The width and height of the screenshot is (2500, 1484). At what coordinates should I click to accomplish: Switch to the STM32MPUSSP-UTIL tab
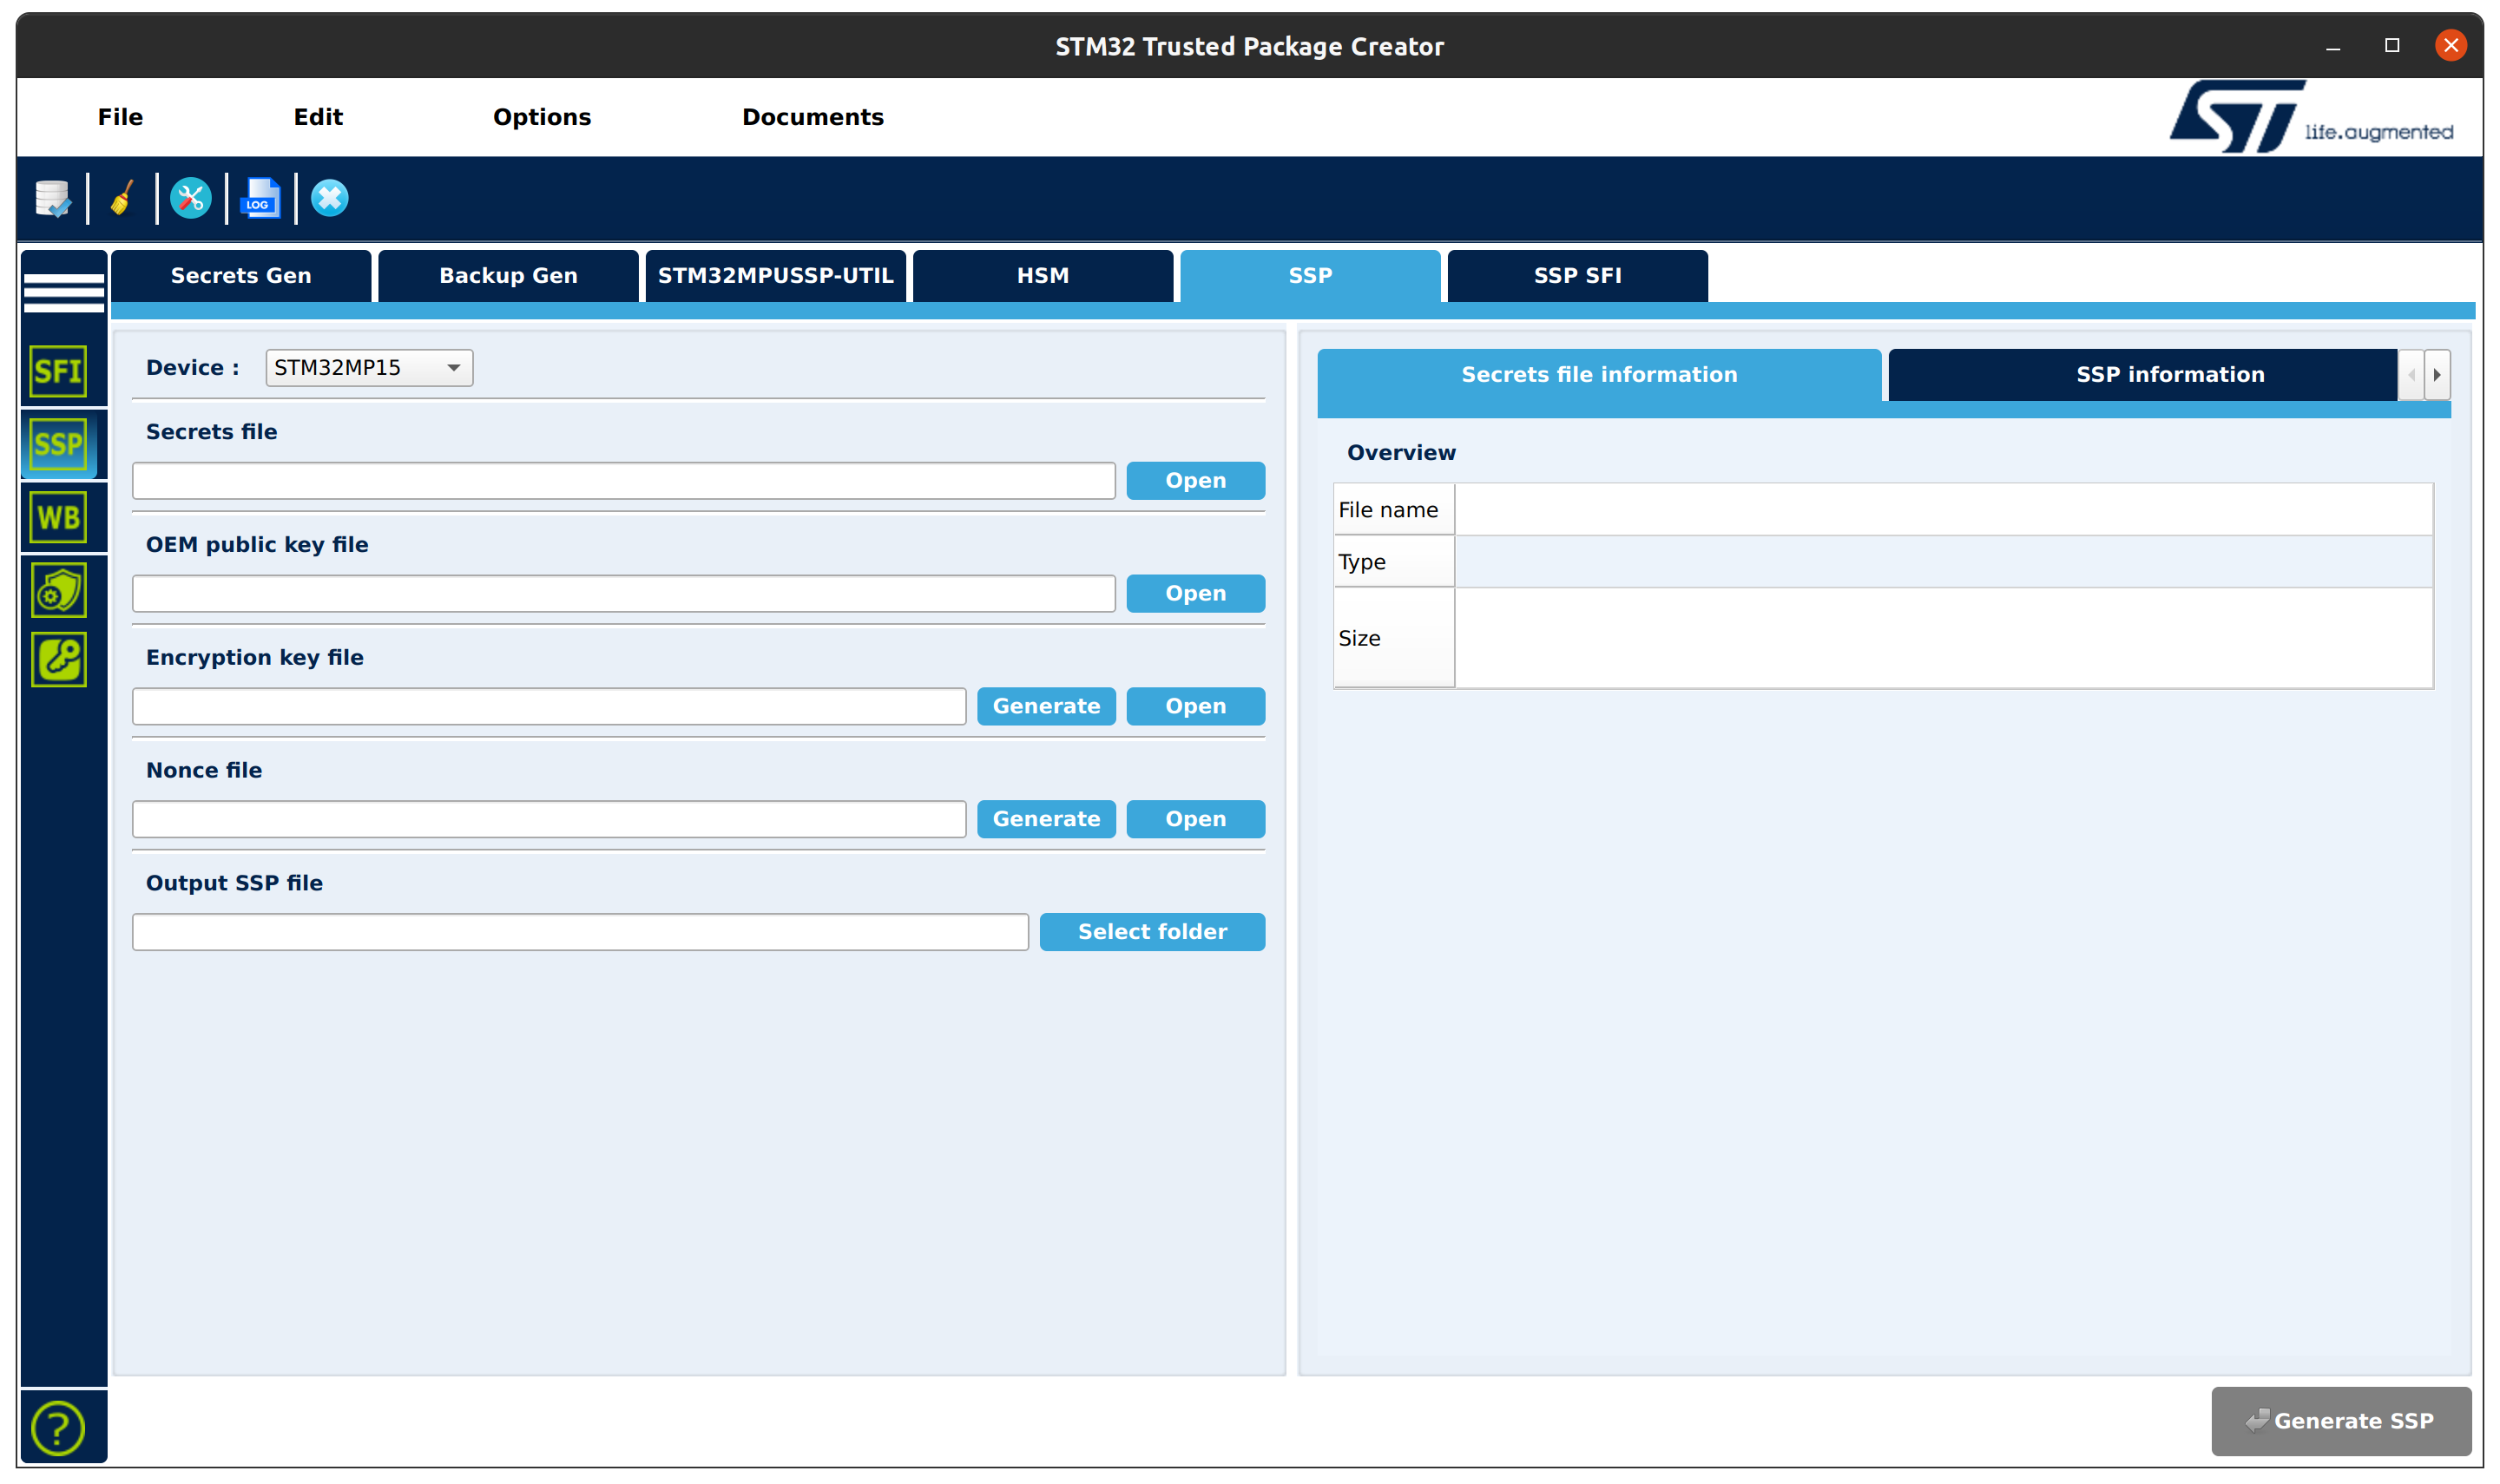[x=775, y=275]
